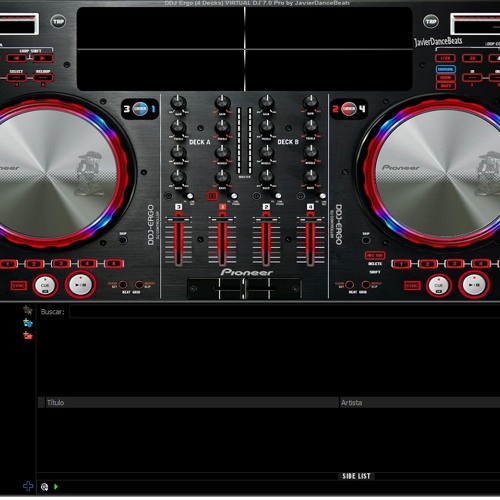Viewport: 500px width, 500px height.
Task: Start playback with right deck play/pause
Action: coord(474,285)
